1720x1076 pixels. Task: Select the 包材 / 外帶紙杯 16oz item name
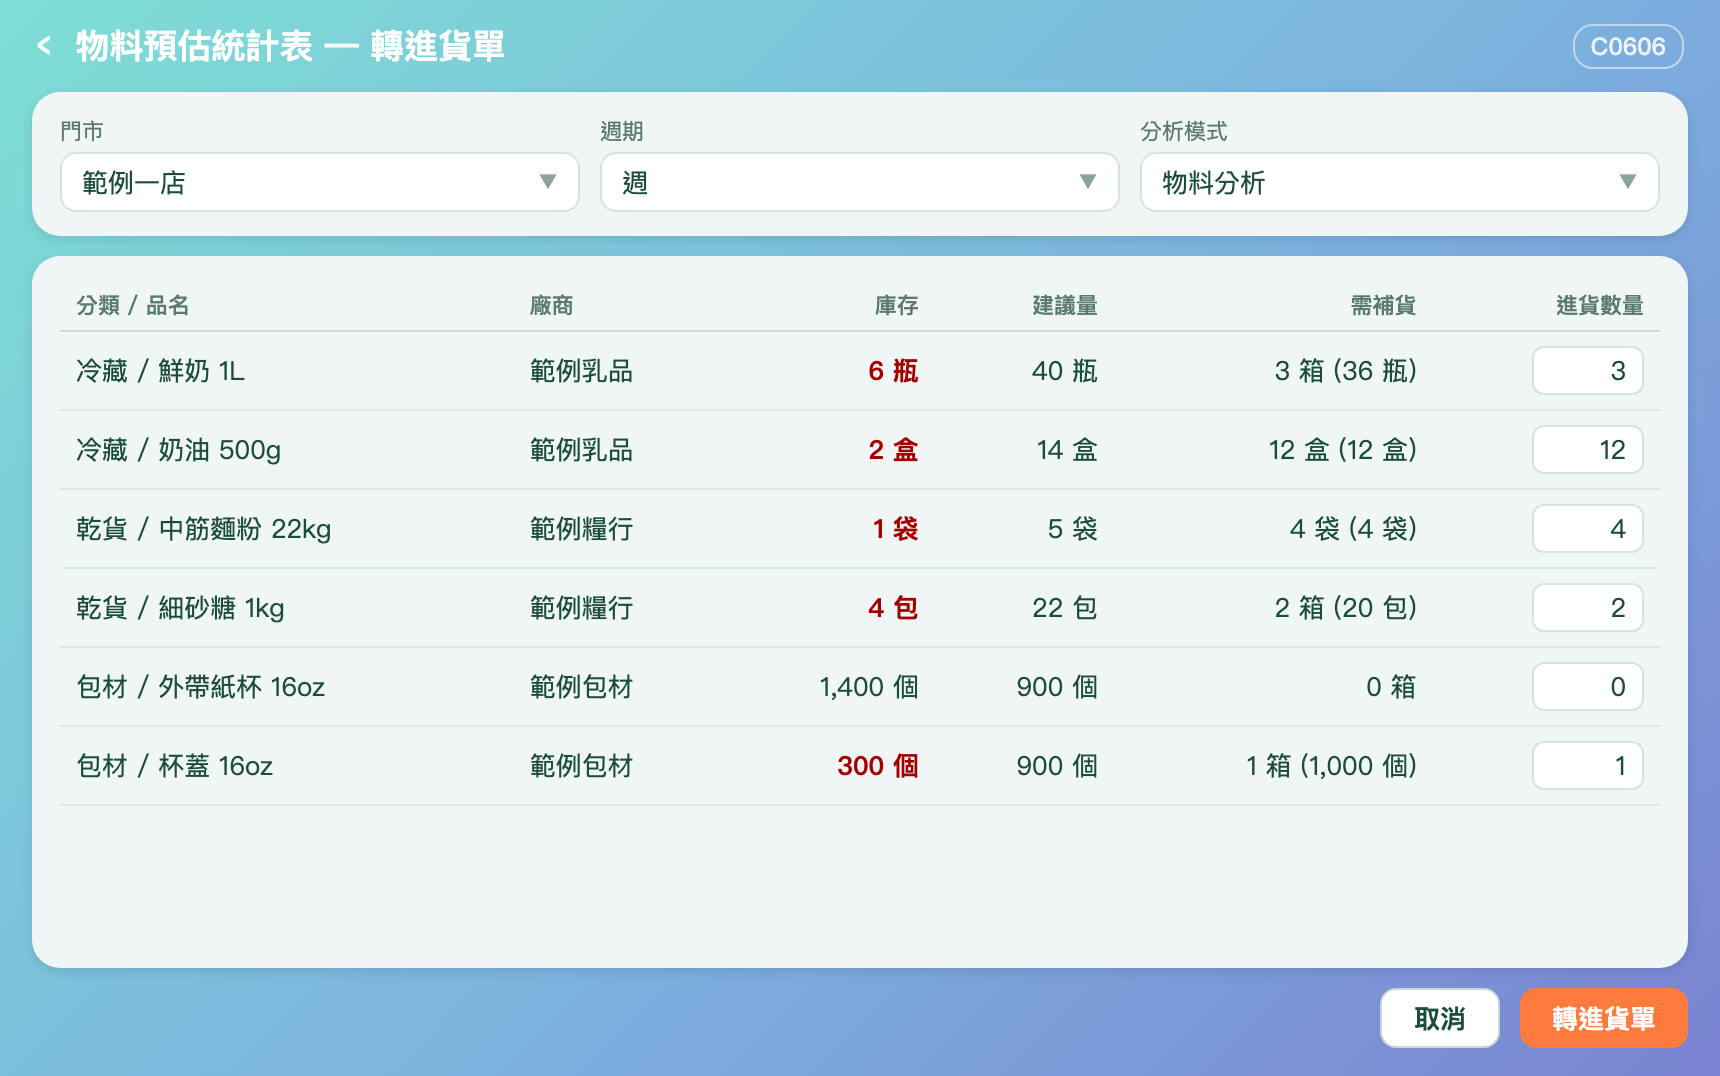[x=201, y=687]
